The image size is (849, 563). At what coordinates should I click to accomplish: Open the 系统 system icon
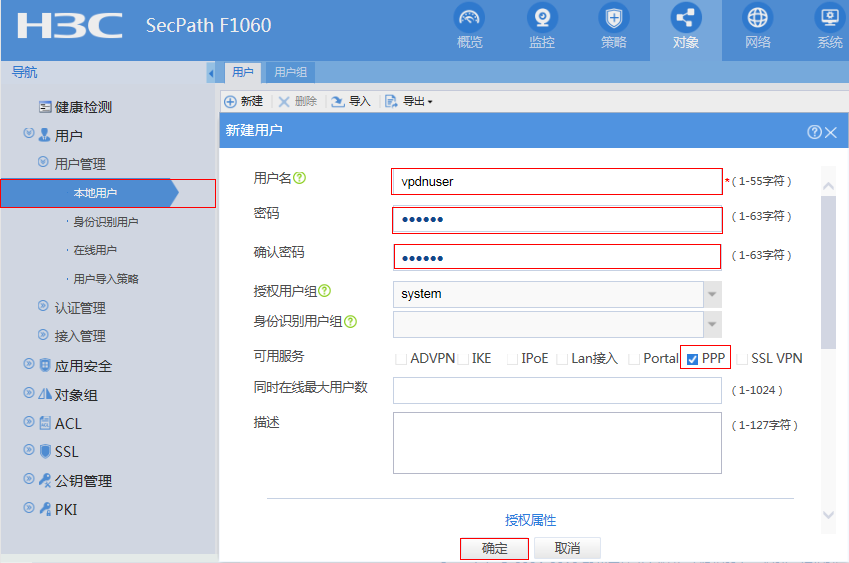coord(830,18)
